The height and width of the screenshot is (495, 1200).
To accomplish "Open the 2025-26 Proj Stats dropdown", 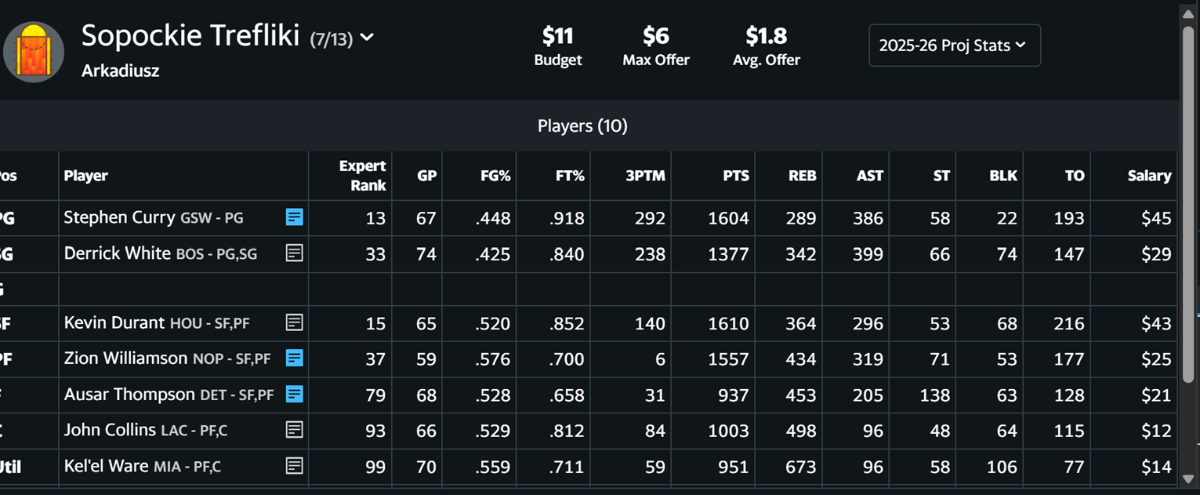I will point(954,45).
